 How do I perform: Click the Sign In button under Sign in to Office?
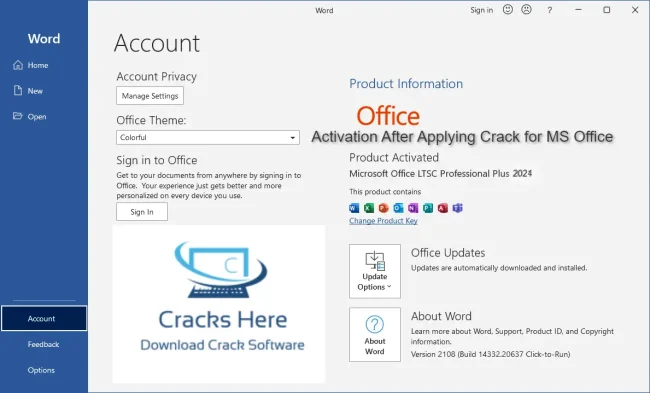point(142,212)
